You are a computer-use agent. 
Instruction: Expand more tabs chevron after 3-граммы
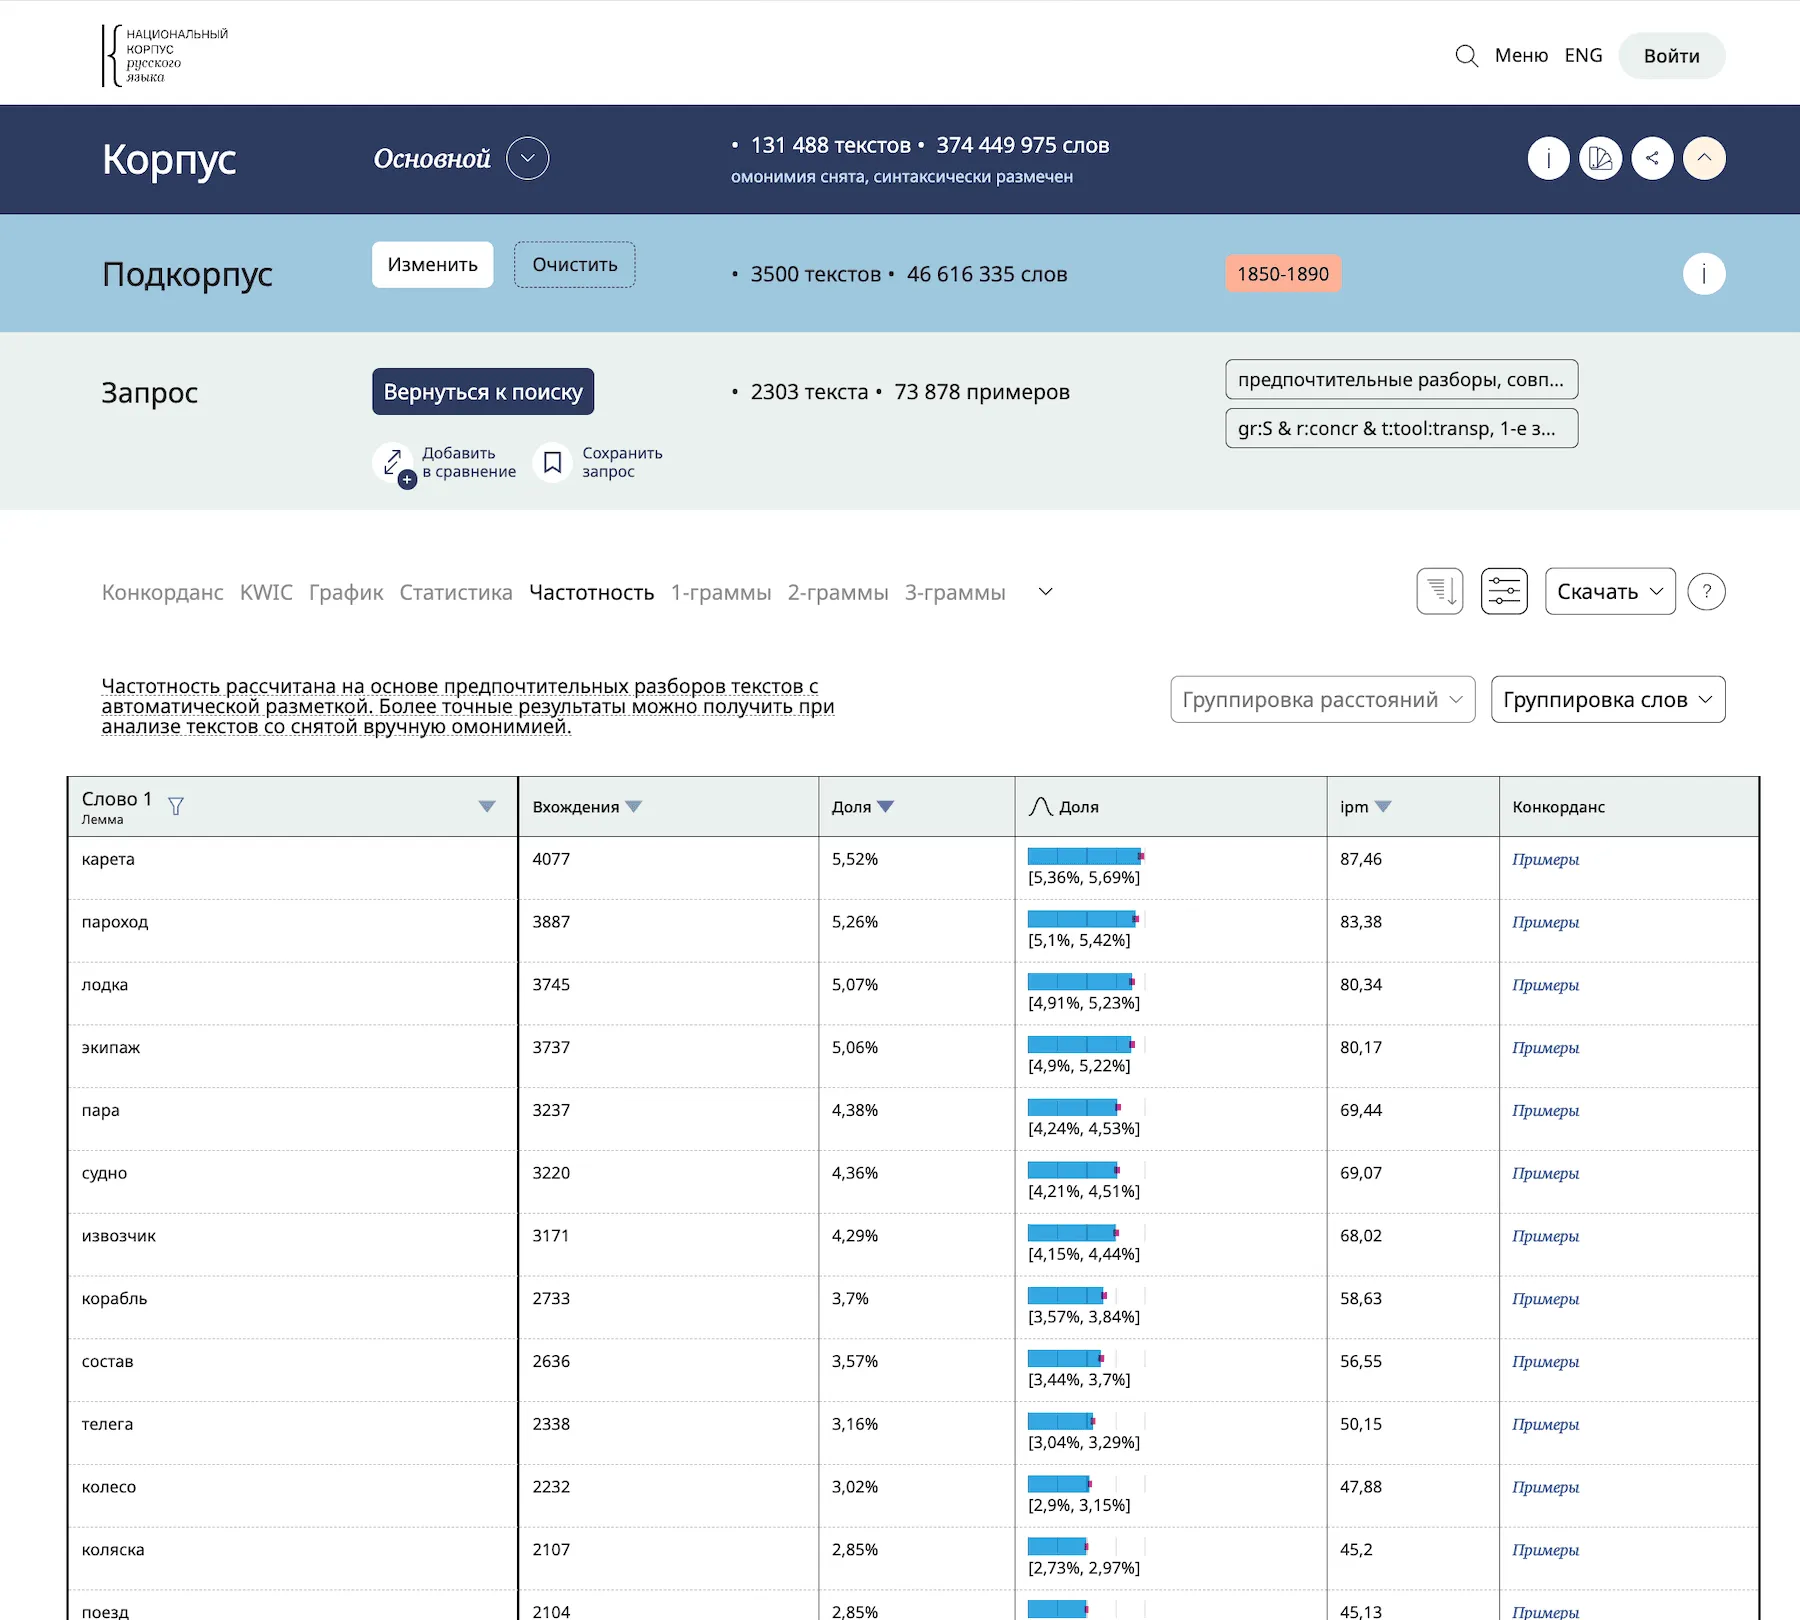(1046, 592)
